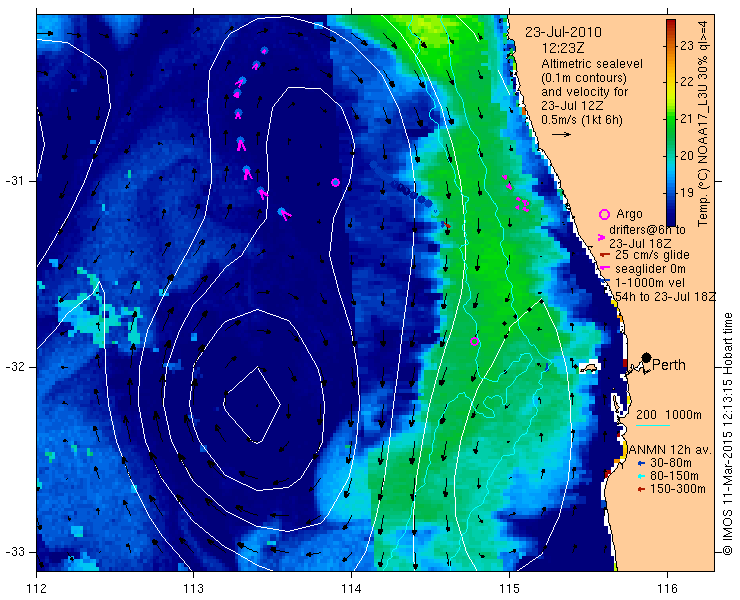Click the Argo float marker near 114.8E 31.9S

coord(475,341)
